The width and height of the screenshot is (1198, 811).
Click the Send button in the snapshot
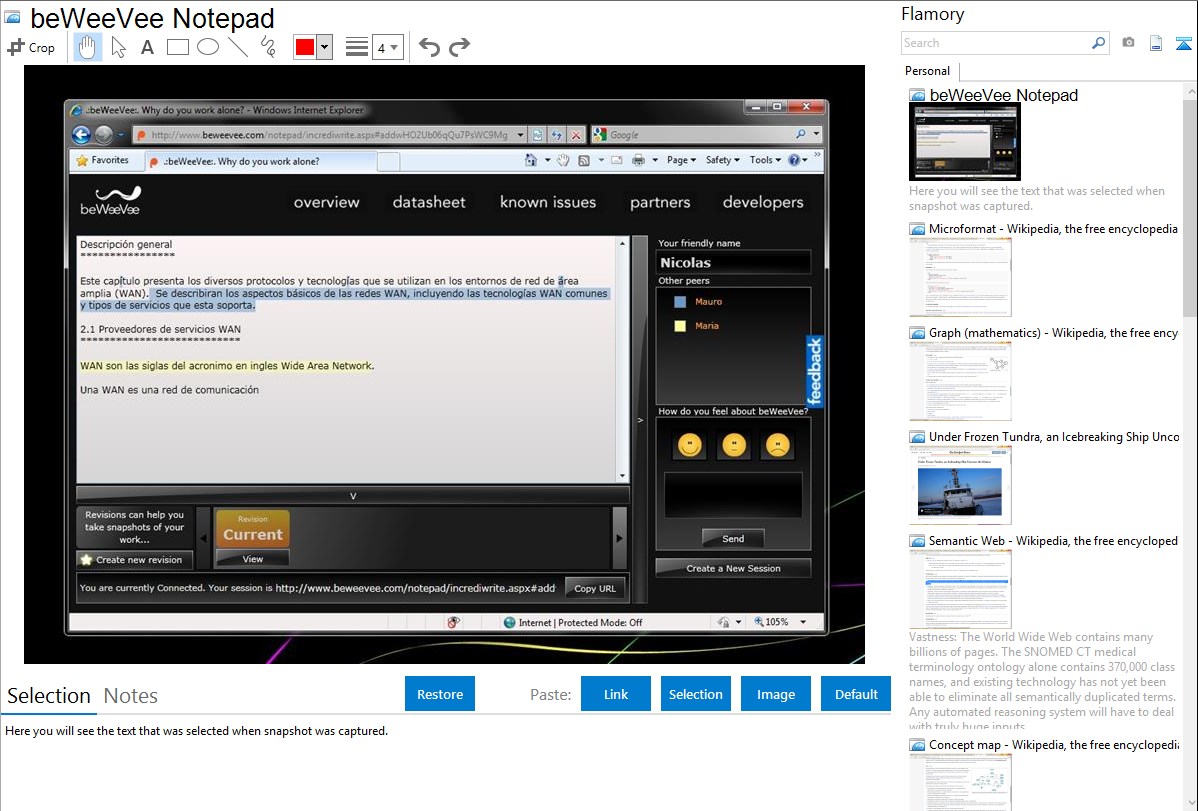[x=733, y=539]
